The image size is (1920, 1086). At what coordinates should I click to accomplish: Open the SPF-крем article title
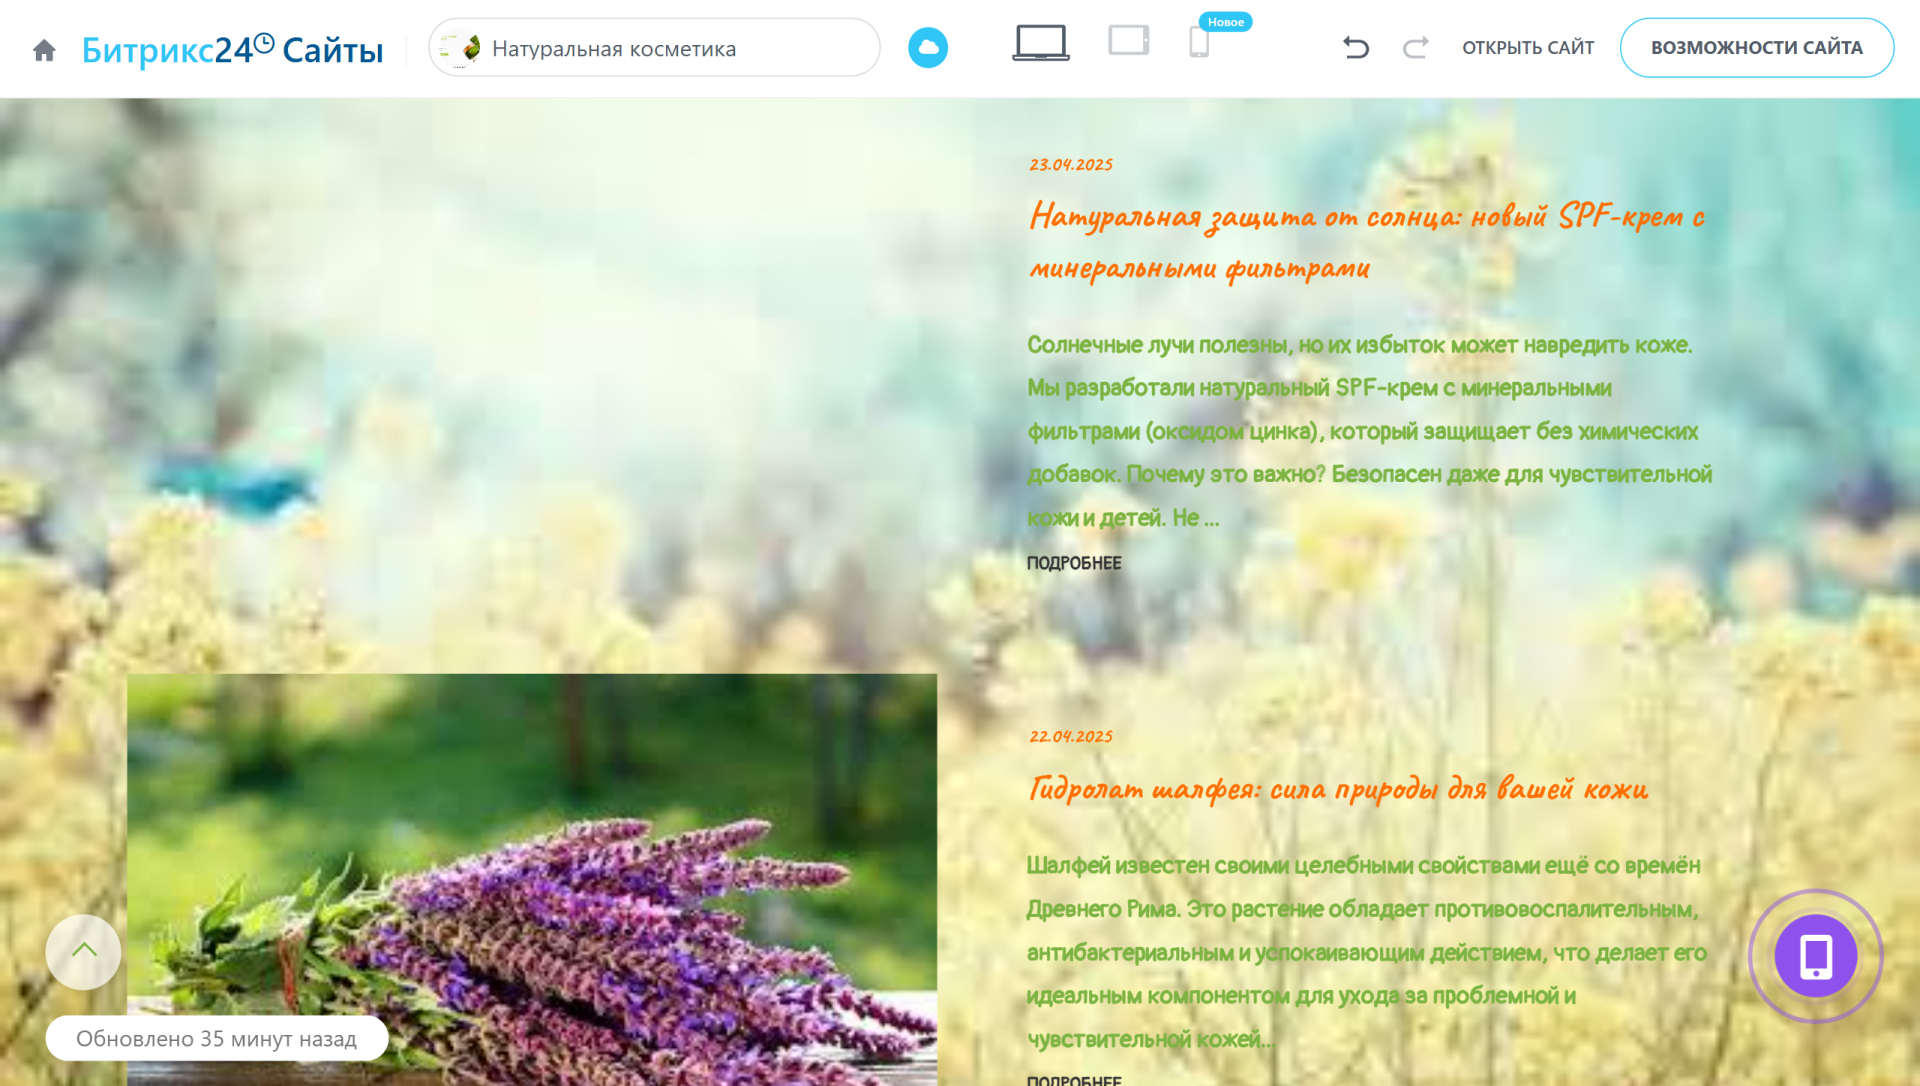pos(1367,241)
